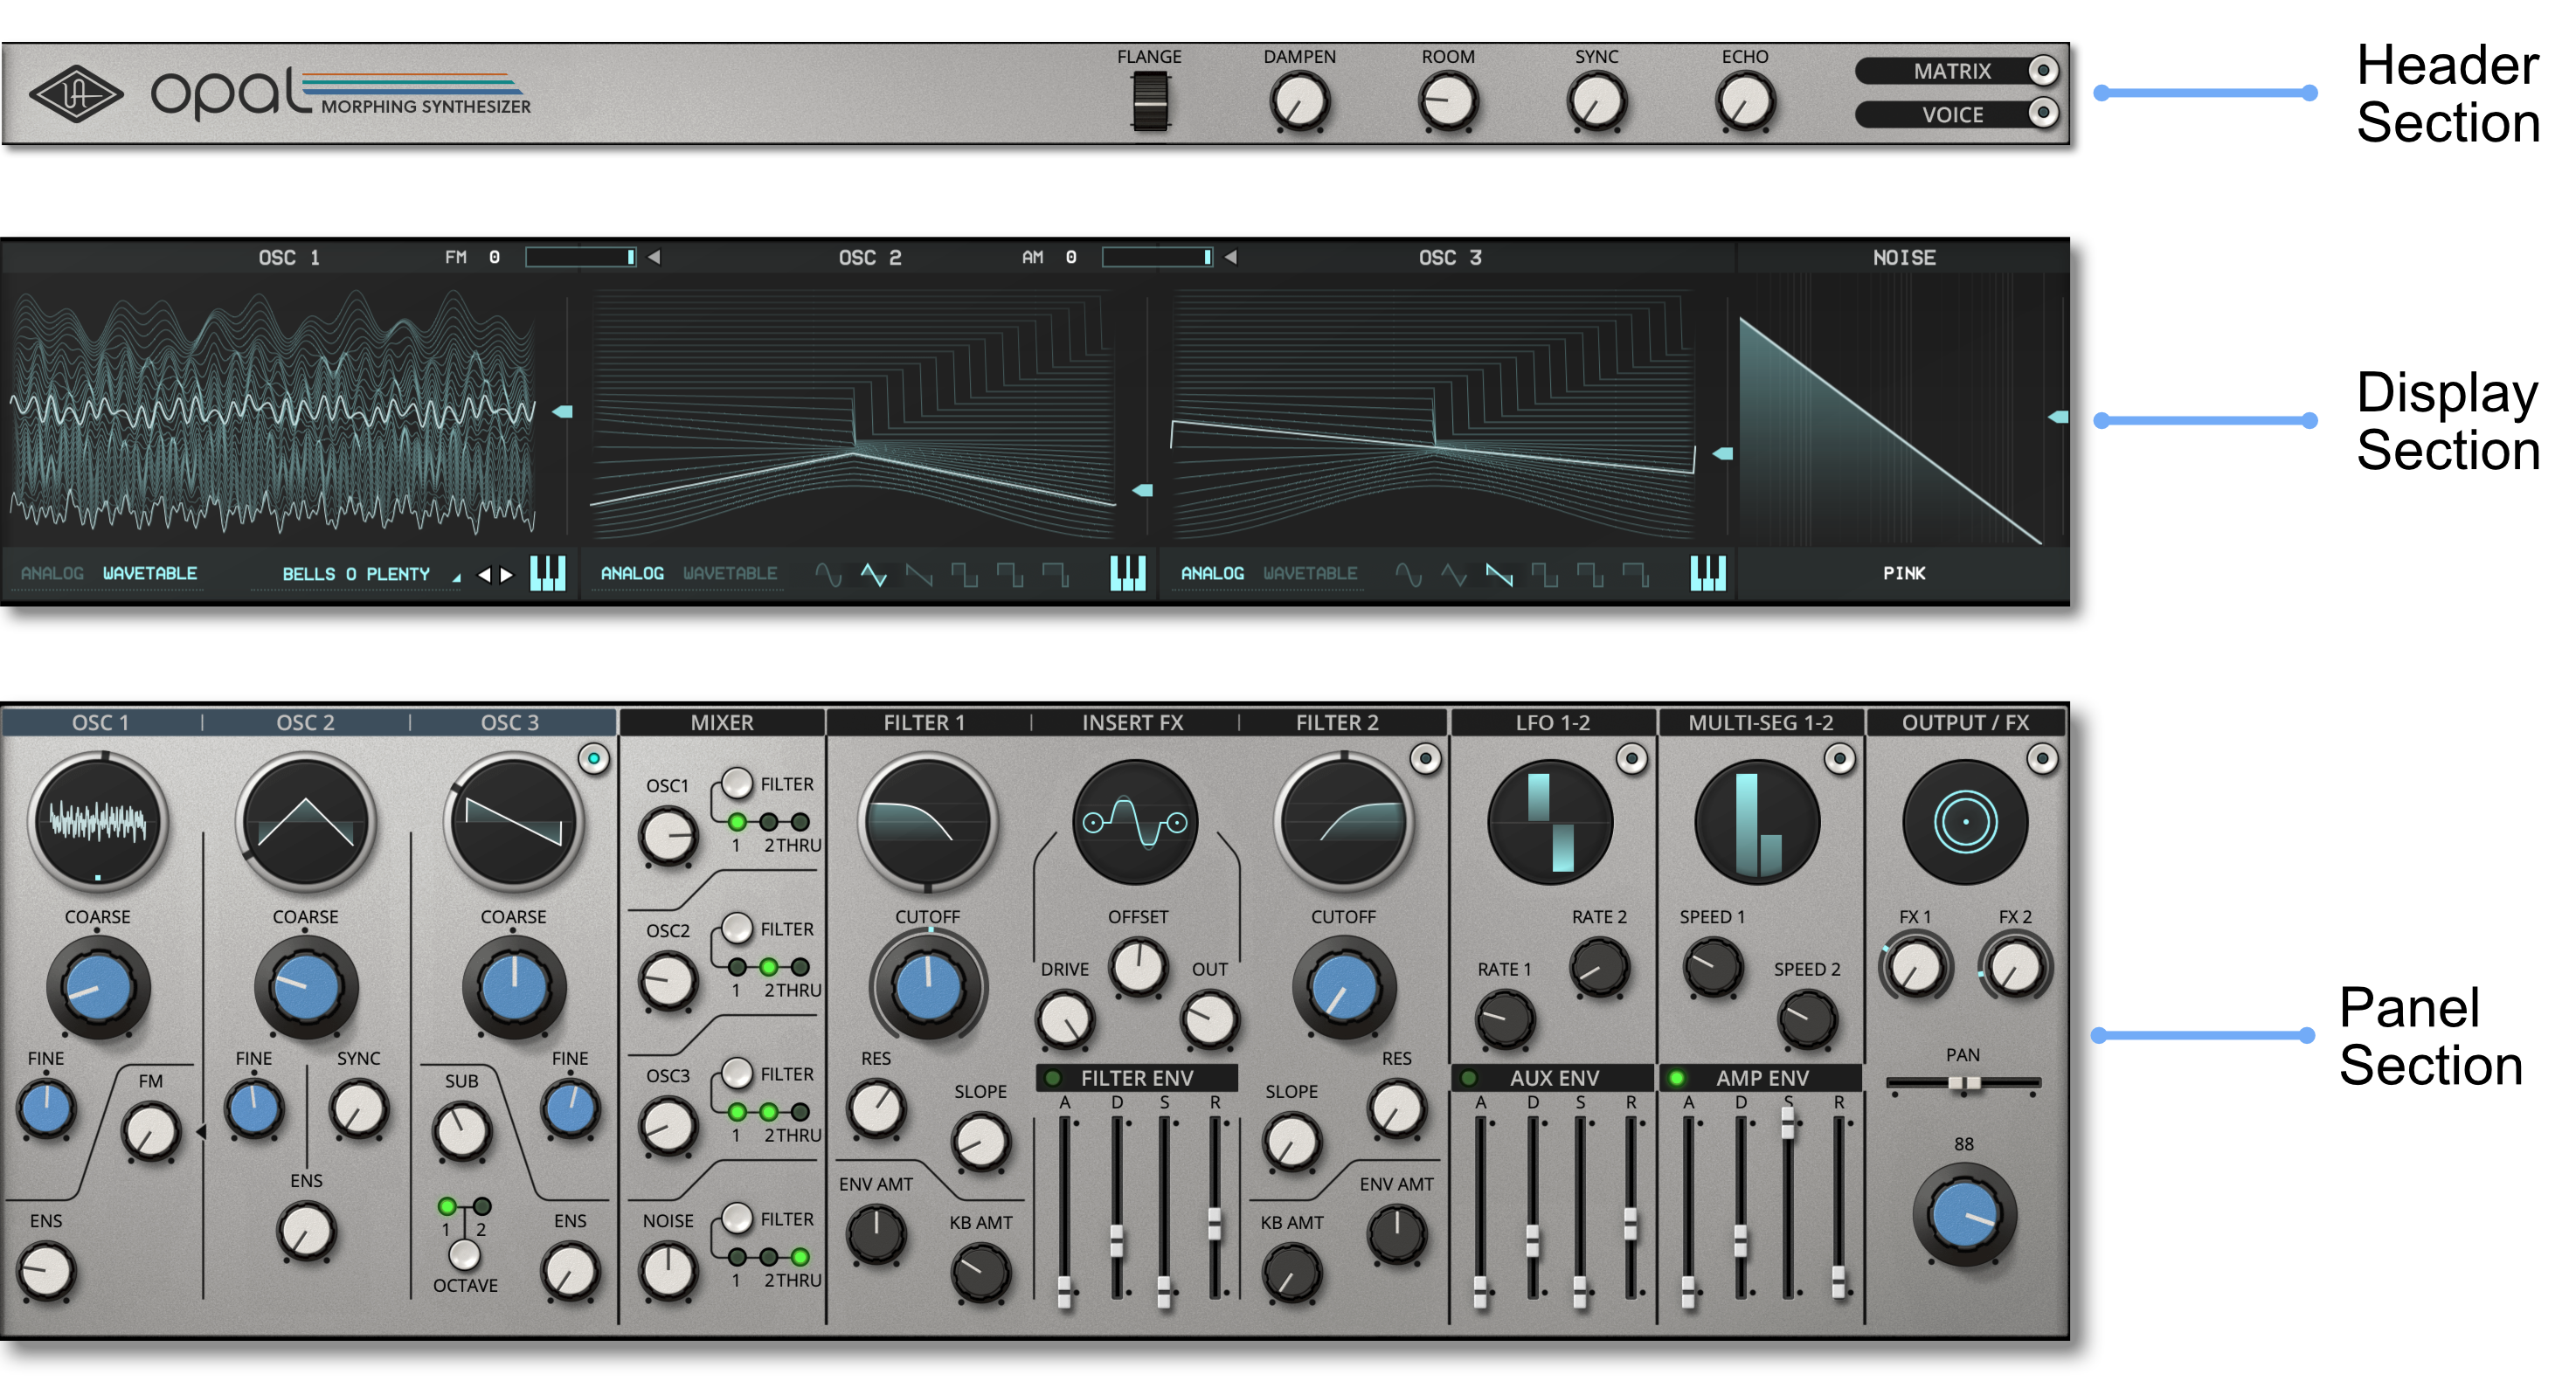Screen dimensions: 2576x1381
Task: Click the FM amount bar next to OSC 1
Action: 581,257
